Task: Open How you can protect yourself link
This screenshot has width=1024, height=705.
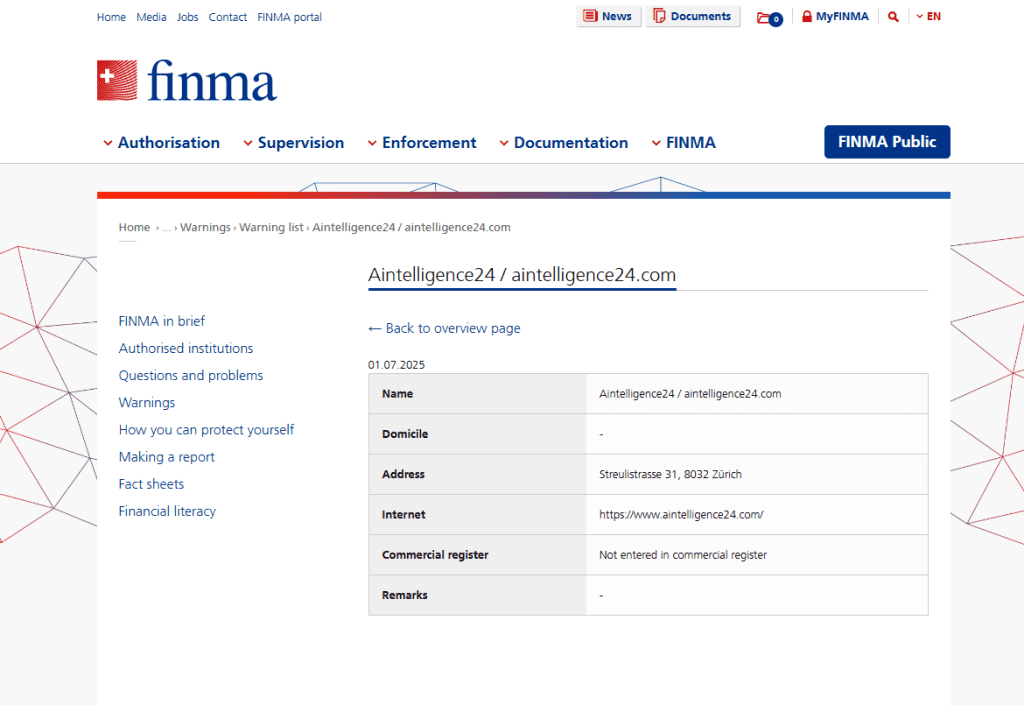Action: (206, 430)
